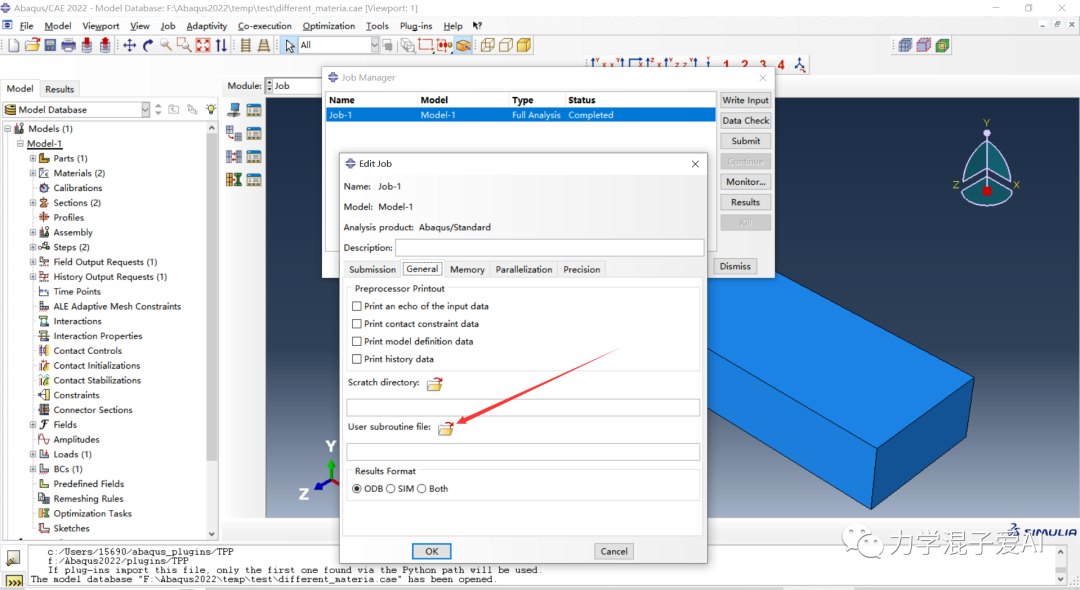This screenshot has height=590, width=1080.
Task: Click OK in the Edit Job dialog
Action: click(430, 551)
